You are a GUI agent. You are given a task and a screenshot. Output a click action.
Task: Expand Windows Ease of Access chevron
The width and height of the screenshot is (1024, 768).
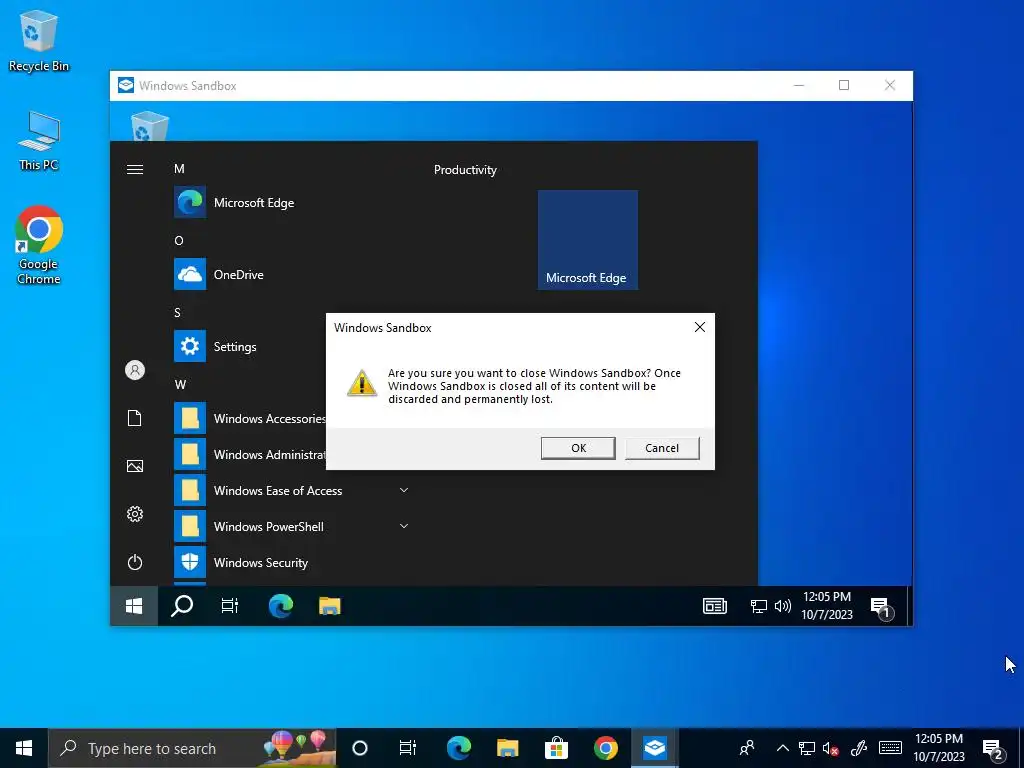404,490
